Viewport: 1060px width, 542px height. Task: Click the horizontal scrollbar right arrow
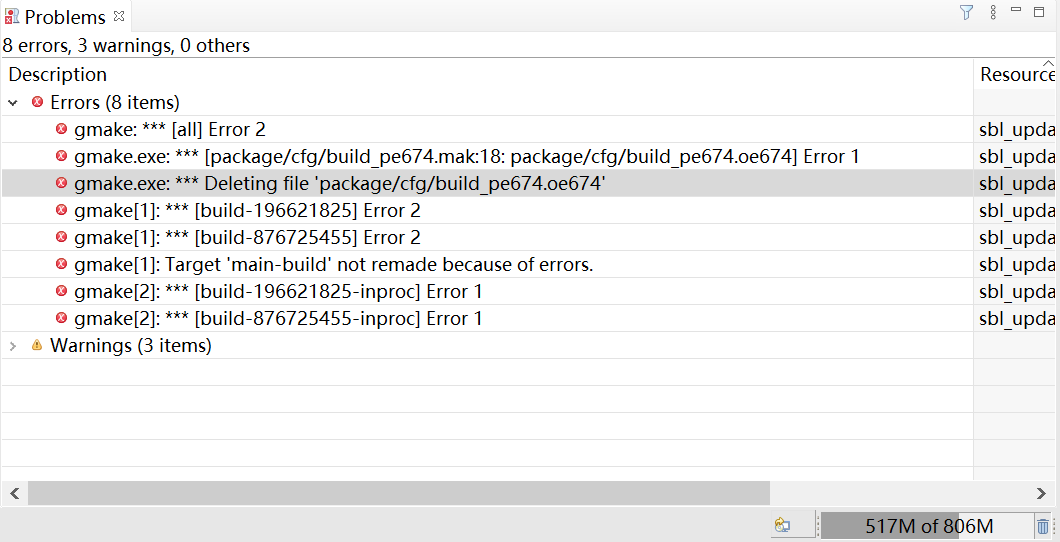click(x=1041, y=493)
